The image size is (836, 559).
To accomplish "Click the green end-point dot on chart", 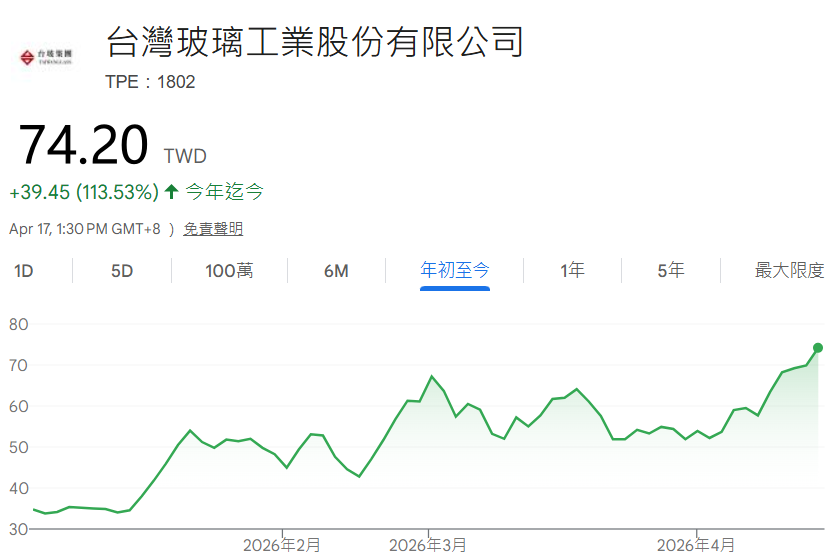I will point(817,348).
